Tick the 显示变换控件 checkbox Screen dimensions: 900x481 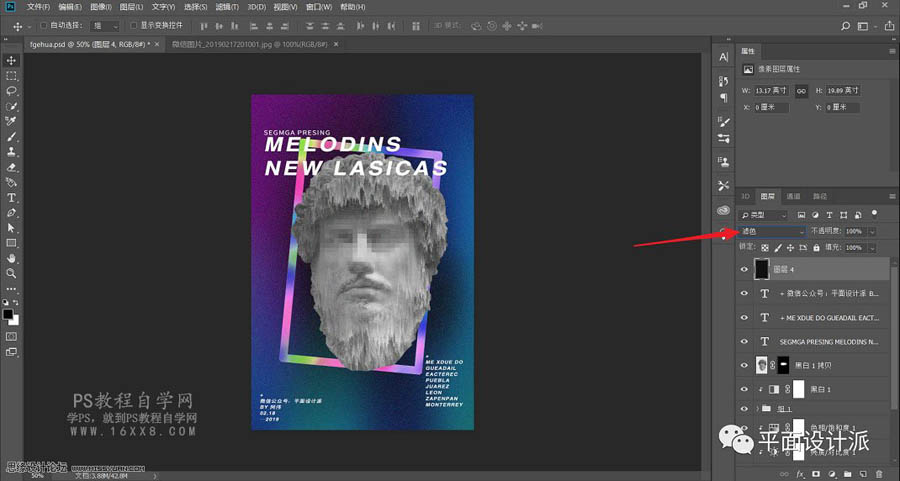[x=134, y=25]
